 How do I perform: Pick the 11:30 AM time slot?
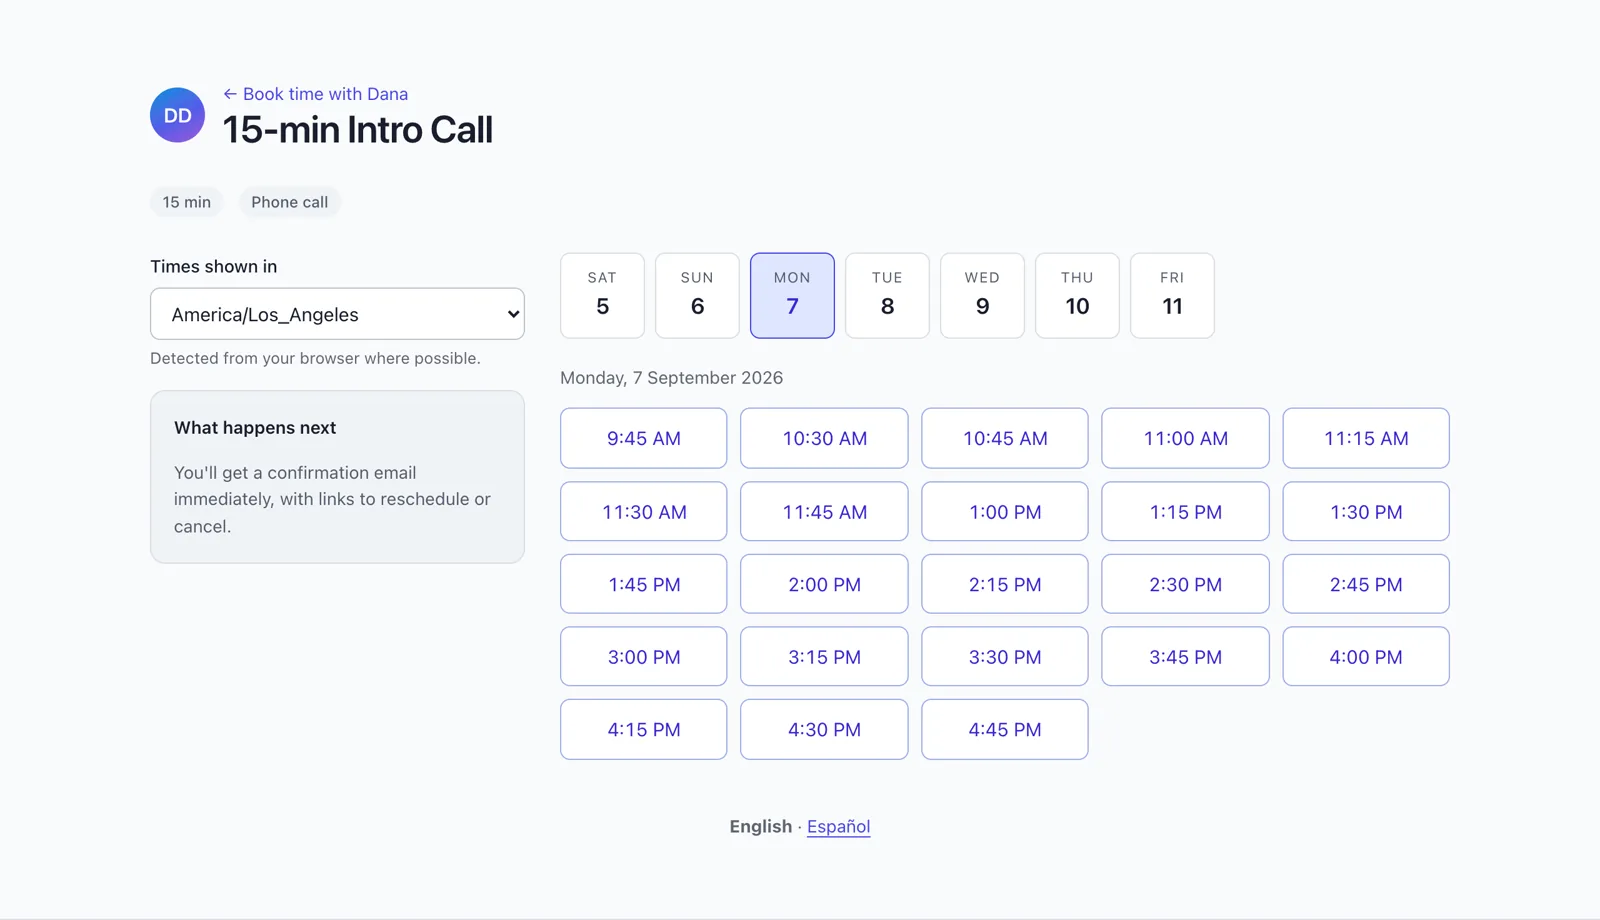(644, 512)
